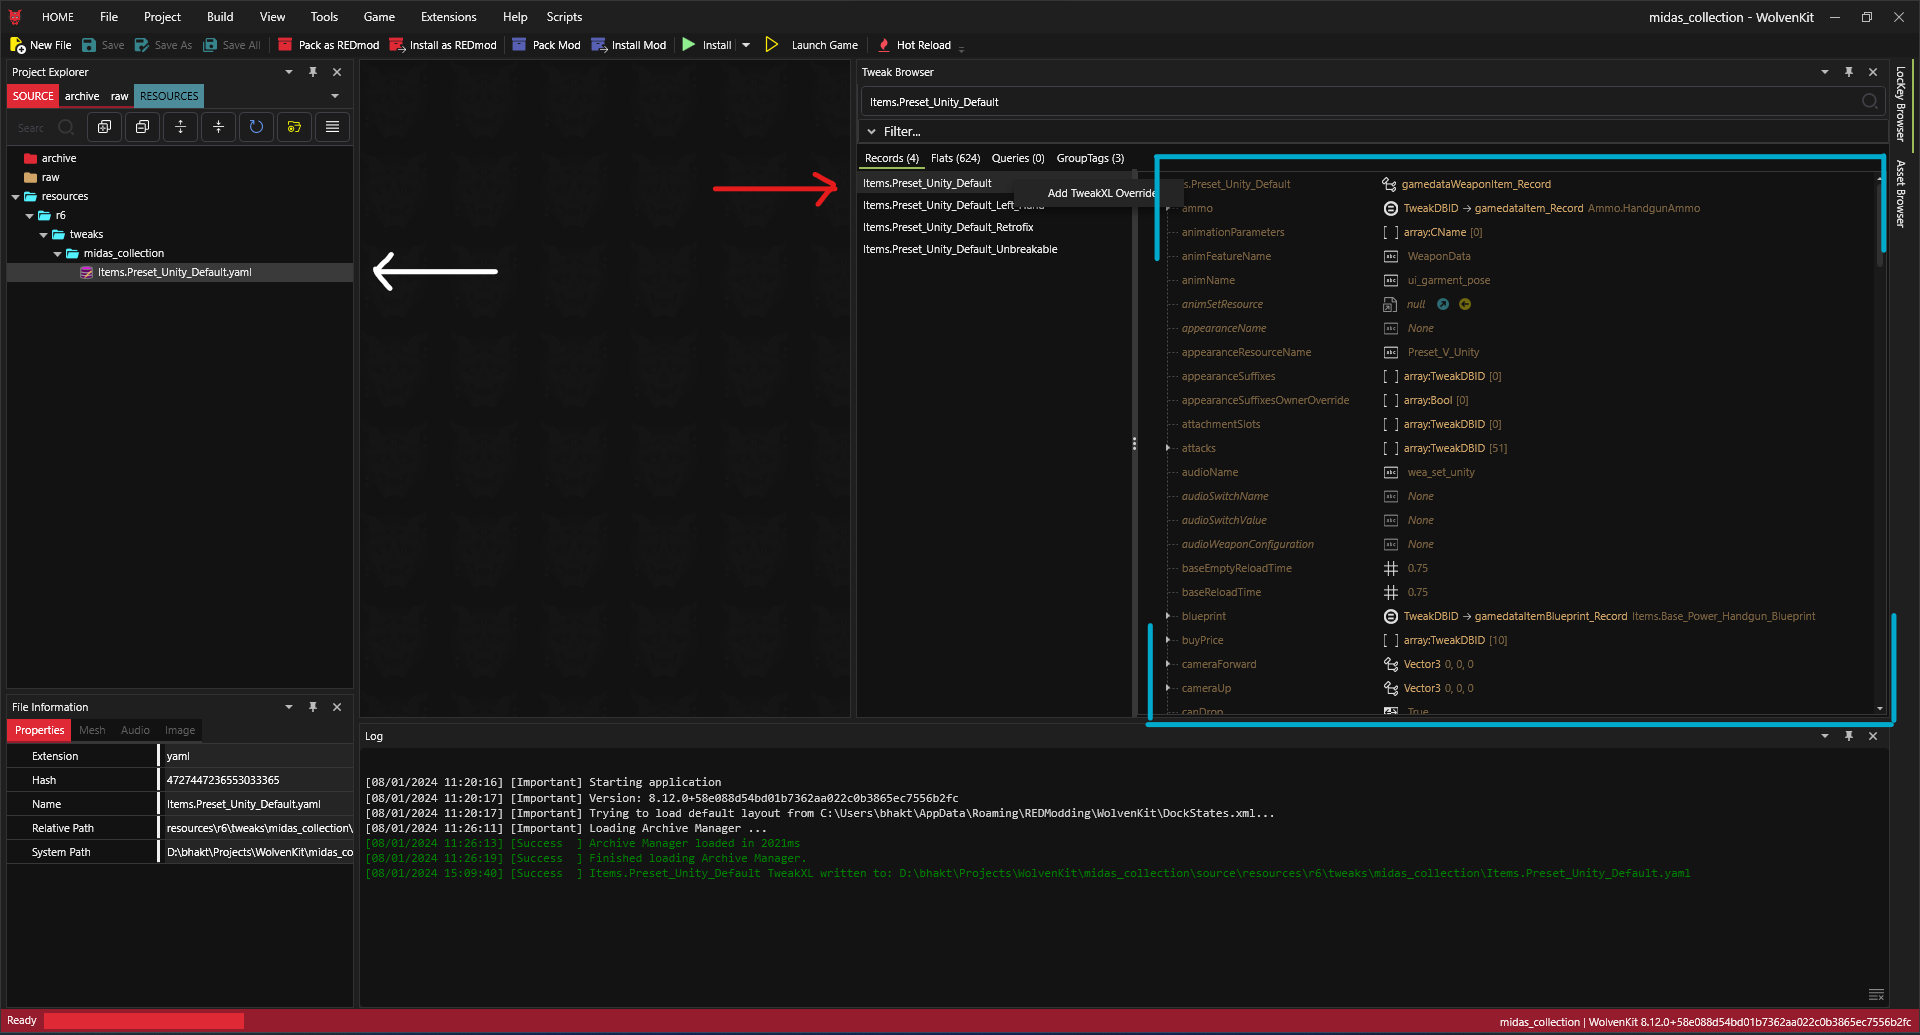Collapse the tweaks folder in the tree
Screen dimensions: 1920x1035
click(x=44, y=235)
